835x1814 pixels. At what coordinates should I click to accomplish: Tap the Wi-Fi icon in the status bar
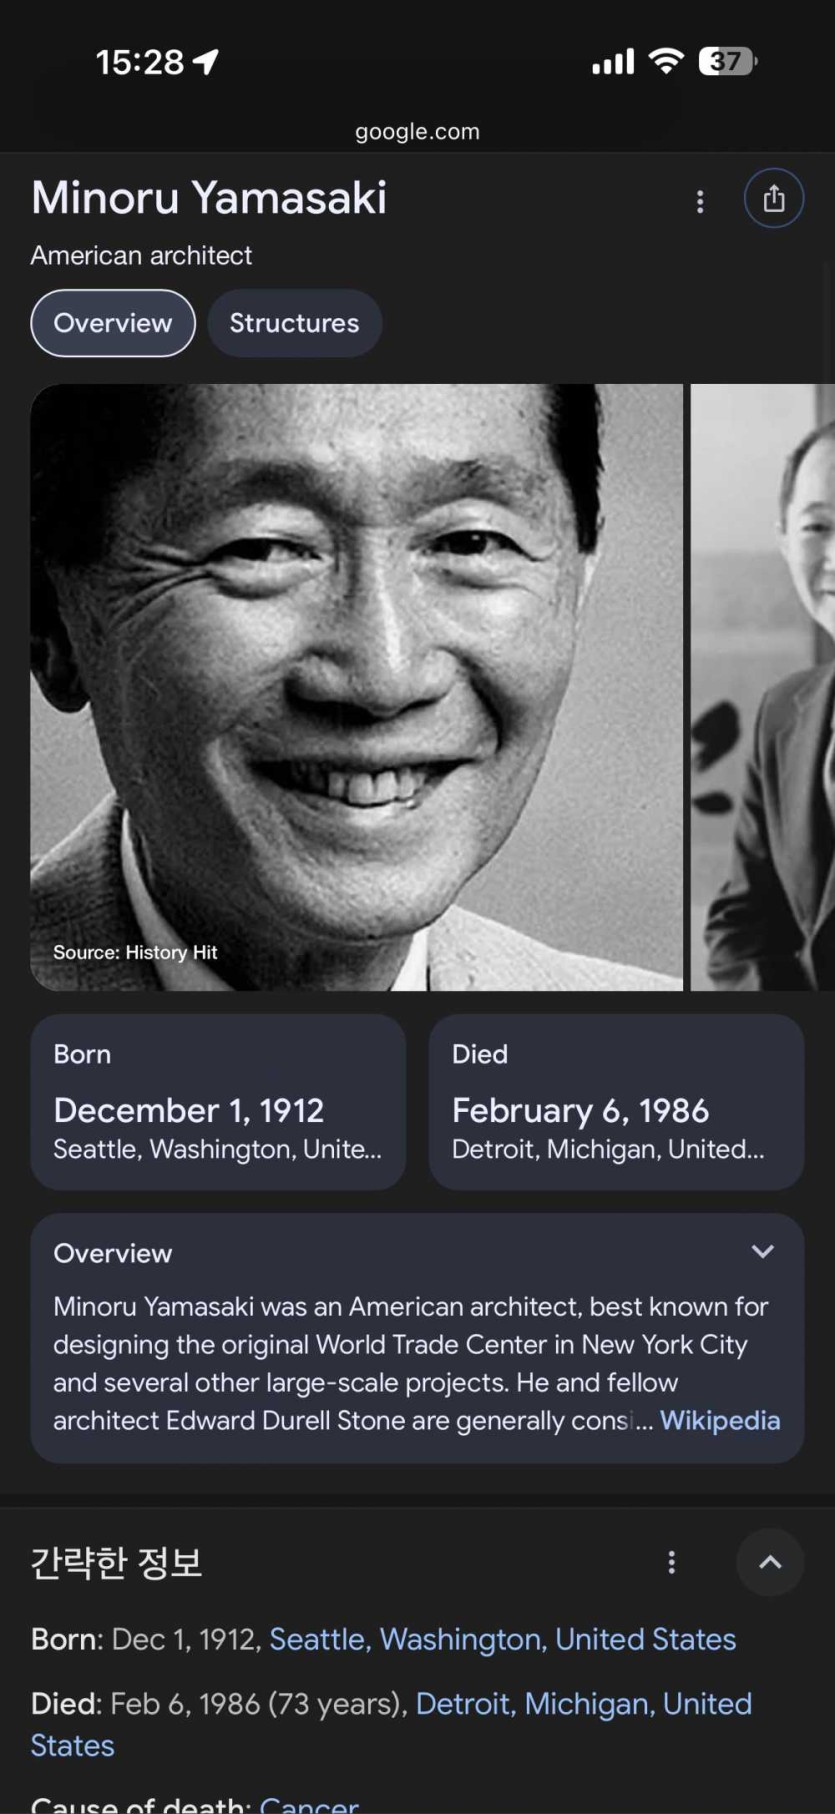665,61
